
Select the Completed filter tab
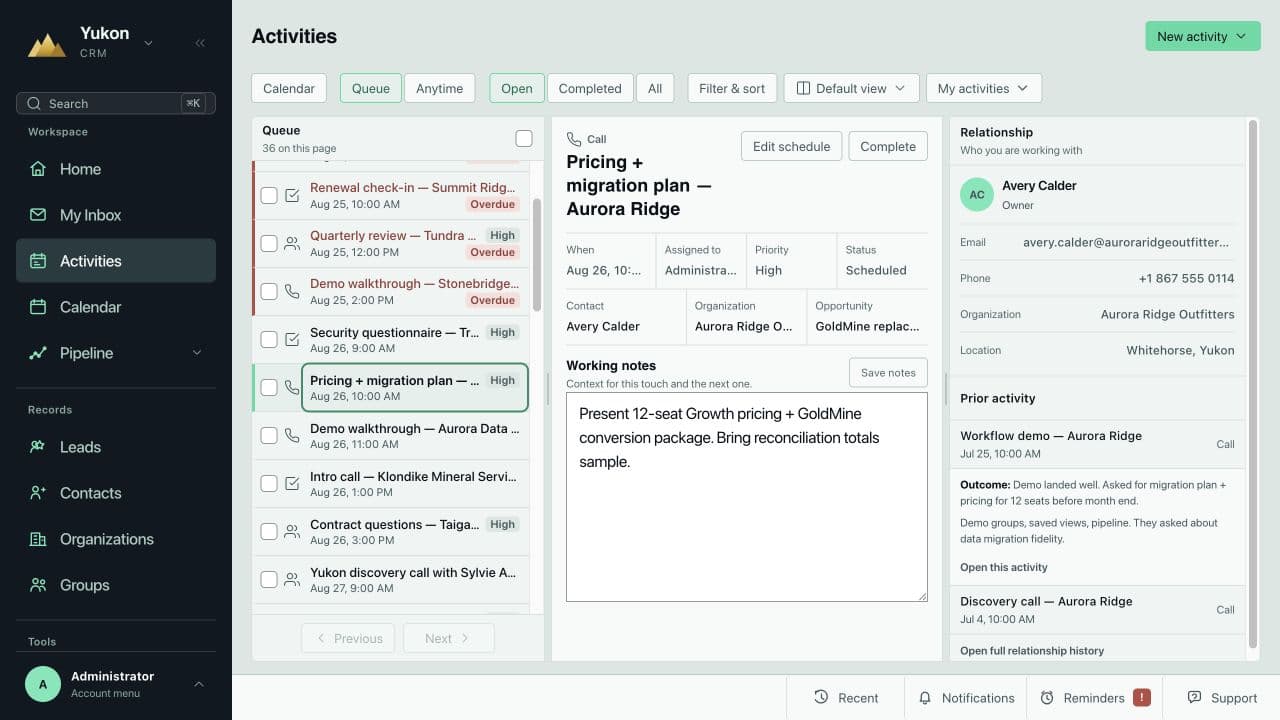click(590, 88)
